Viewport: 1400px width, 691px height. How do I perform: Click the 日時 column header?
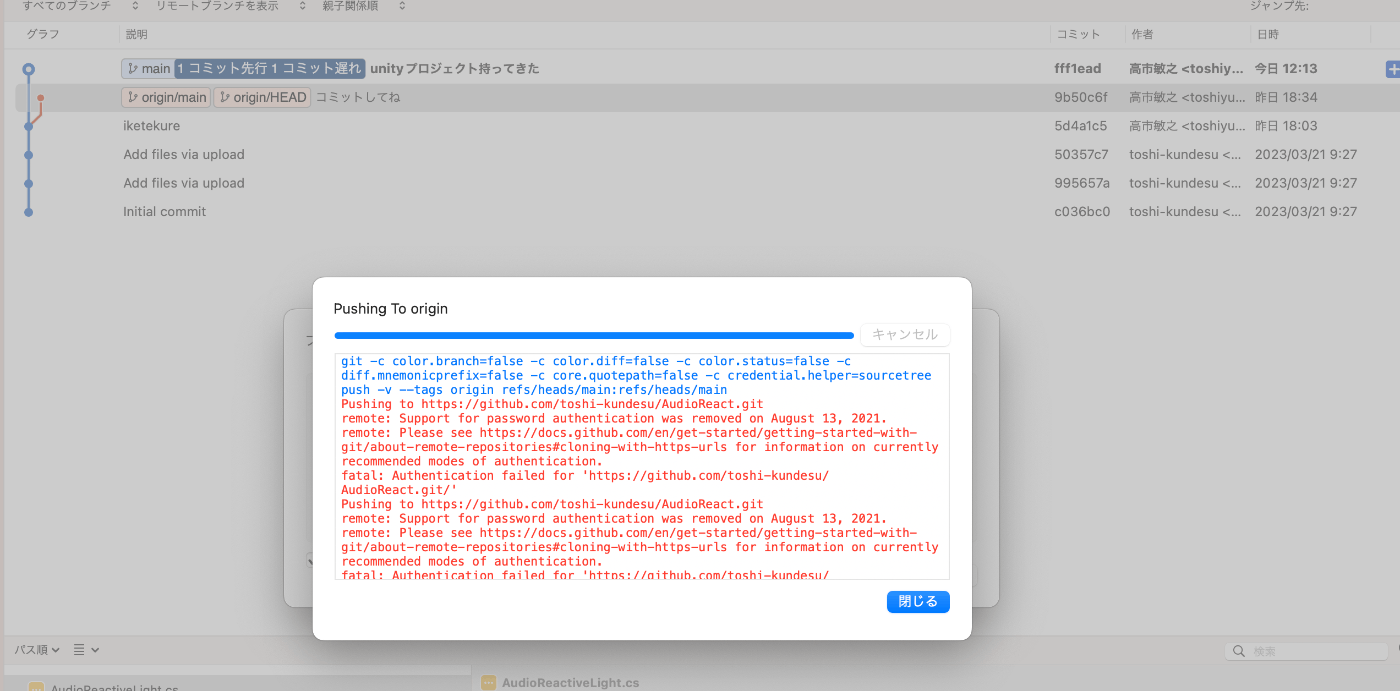pyautogui.click(x=1268, y=33)
